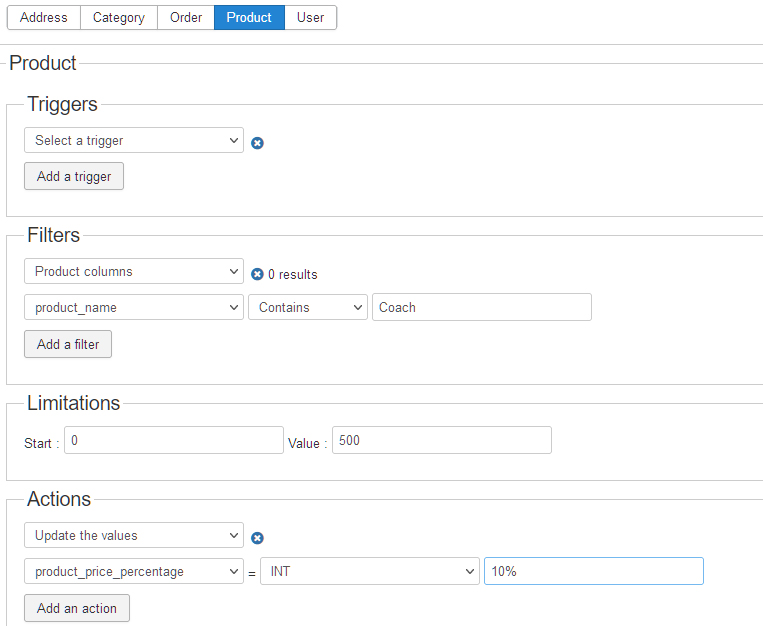Open the Category tab
Viewport: 763px width, 626px height.
point(118,18)
